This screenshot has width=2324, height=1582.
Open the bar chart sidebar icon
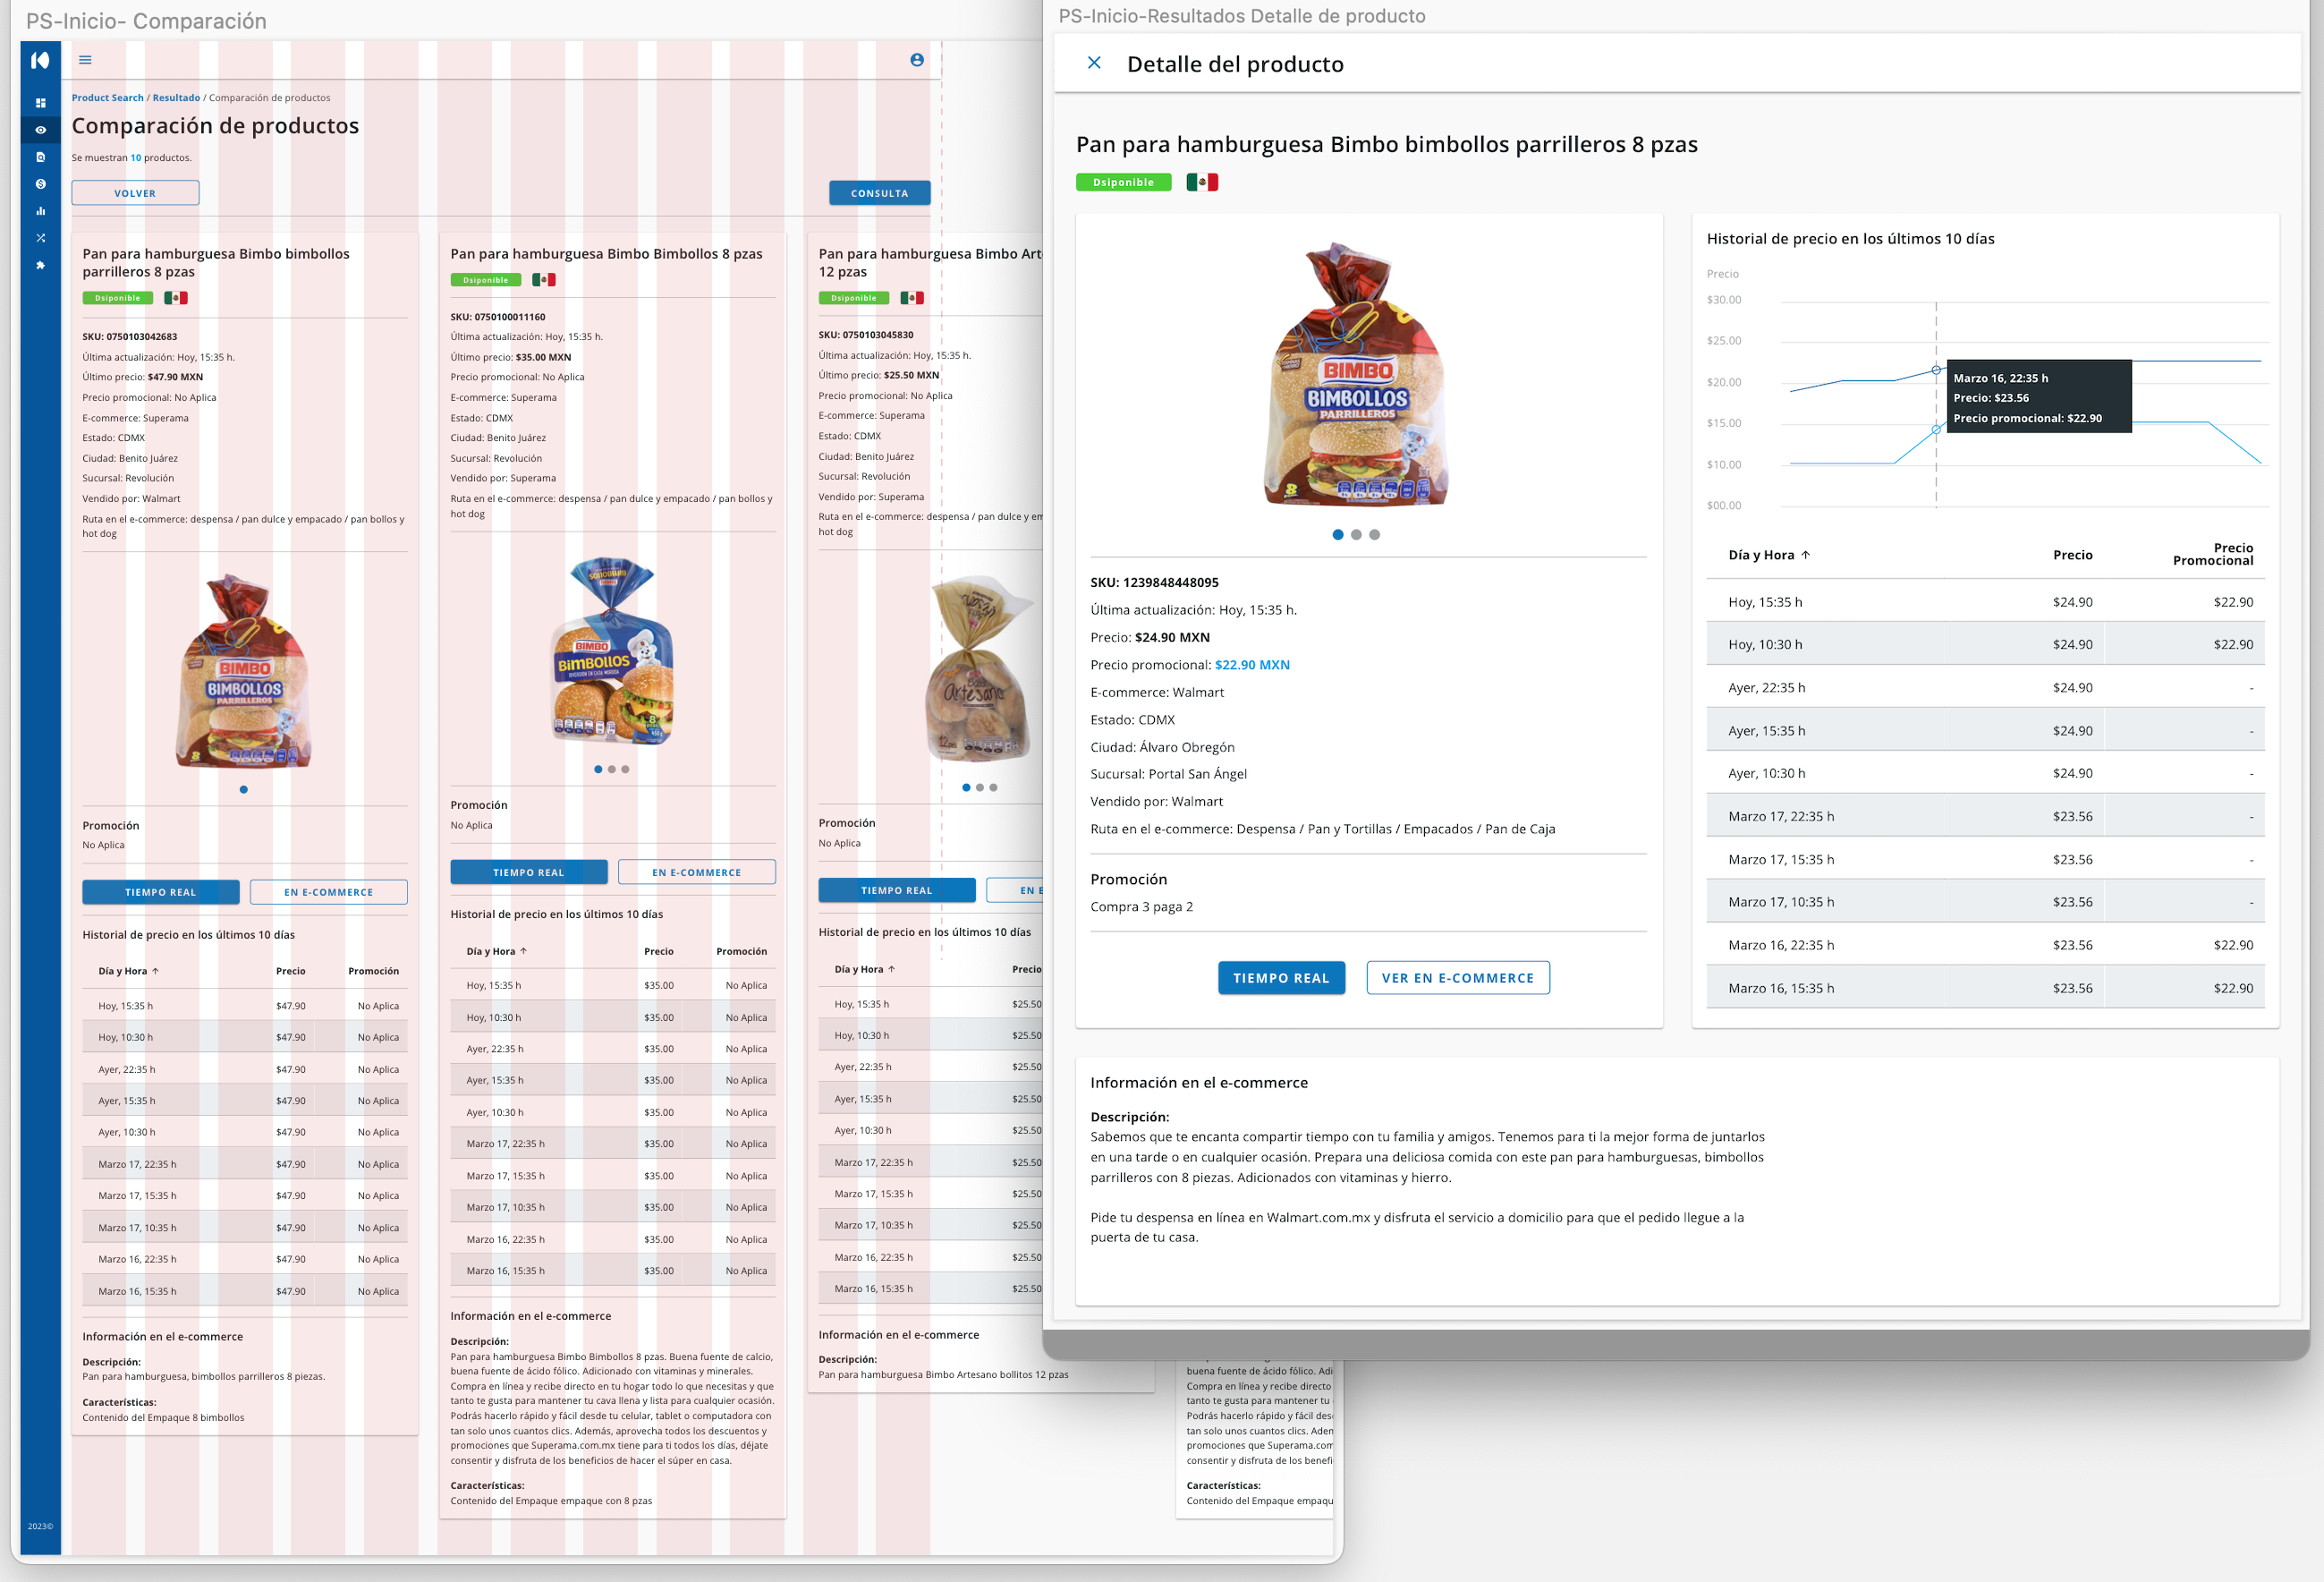[41, 211]
